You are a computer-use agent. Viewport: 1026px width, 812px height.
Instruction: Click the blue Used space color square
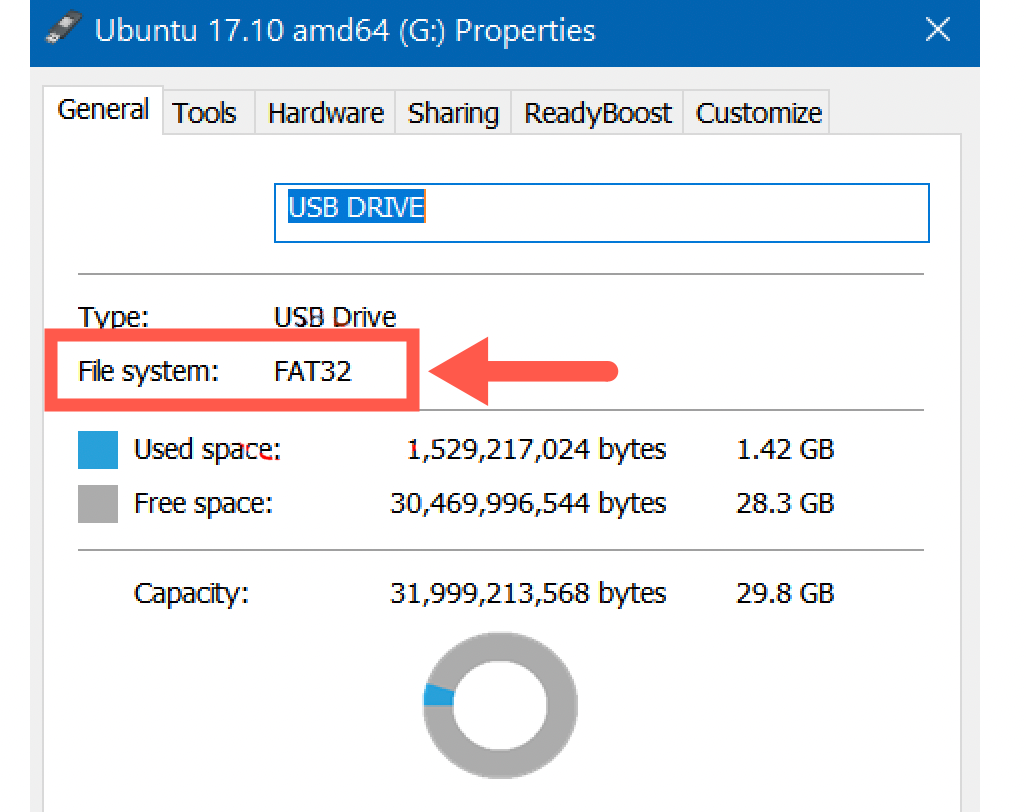tap(97, 449)
